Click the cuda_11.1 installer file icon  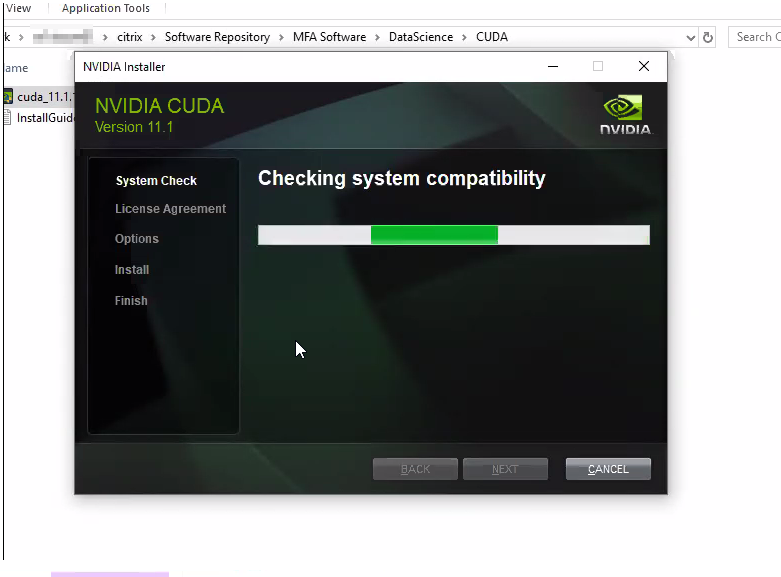[x=8, y=96]
